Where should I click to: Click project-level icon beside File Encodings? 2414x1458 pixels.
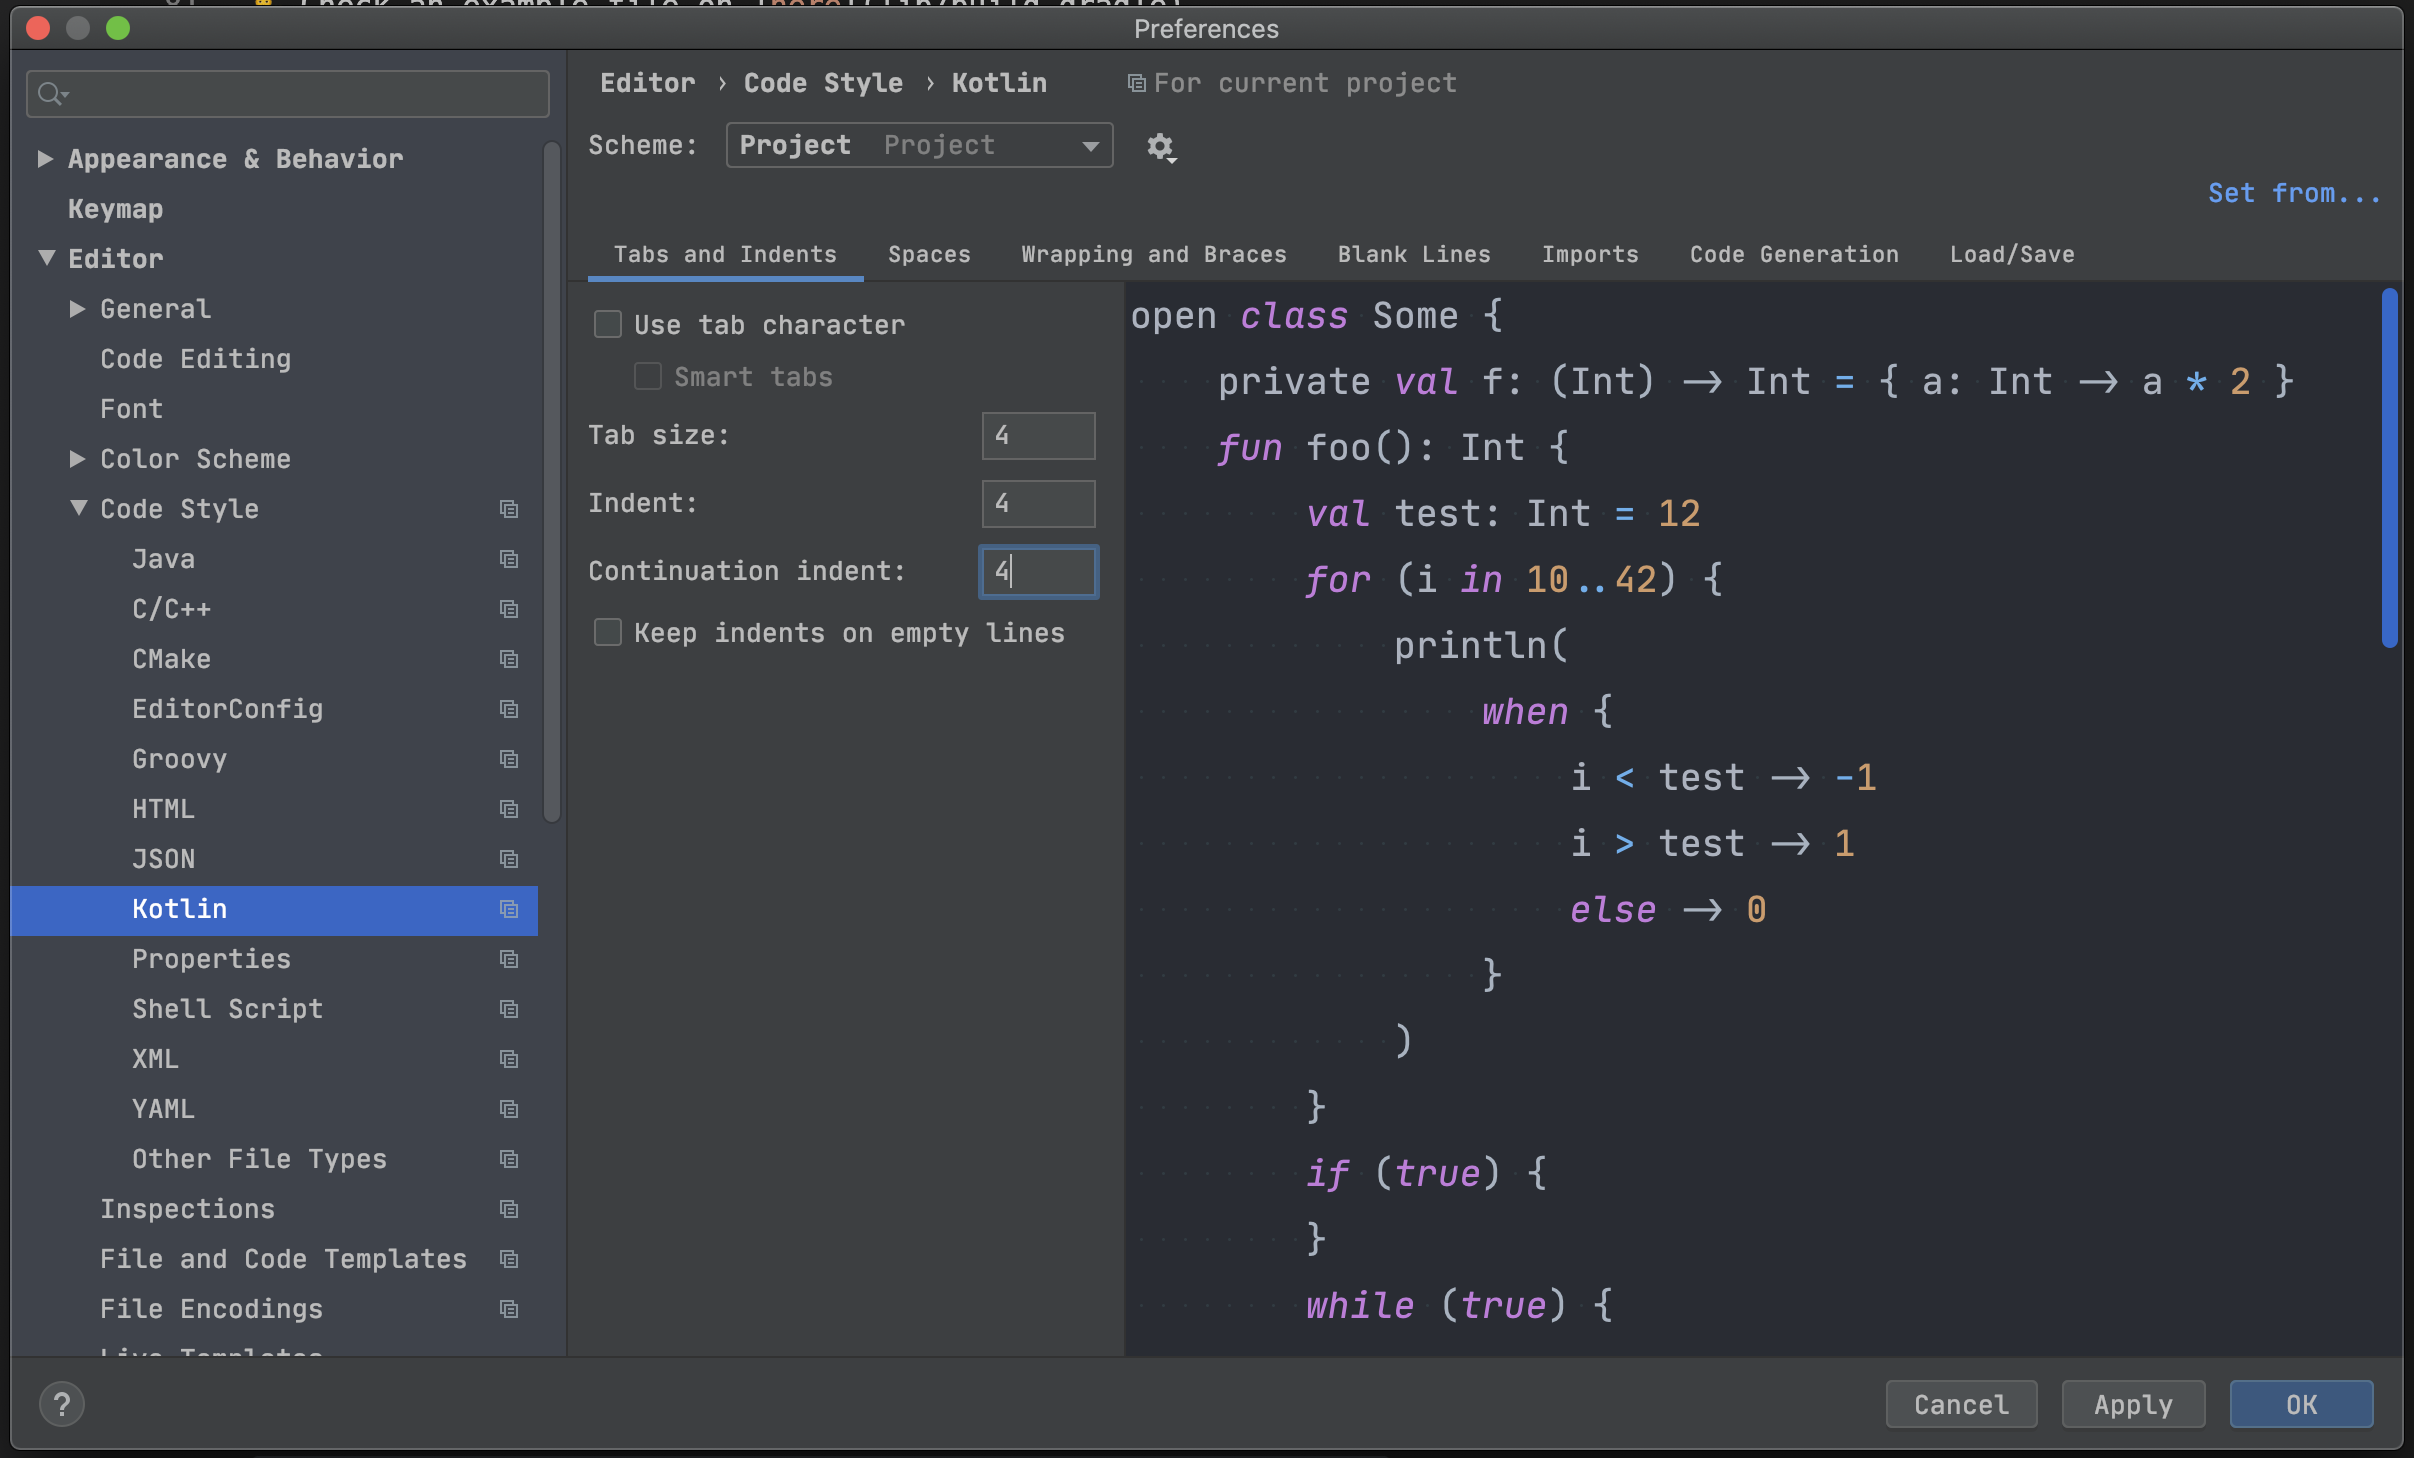point(509,1309)
